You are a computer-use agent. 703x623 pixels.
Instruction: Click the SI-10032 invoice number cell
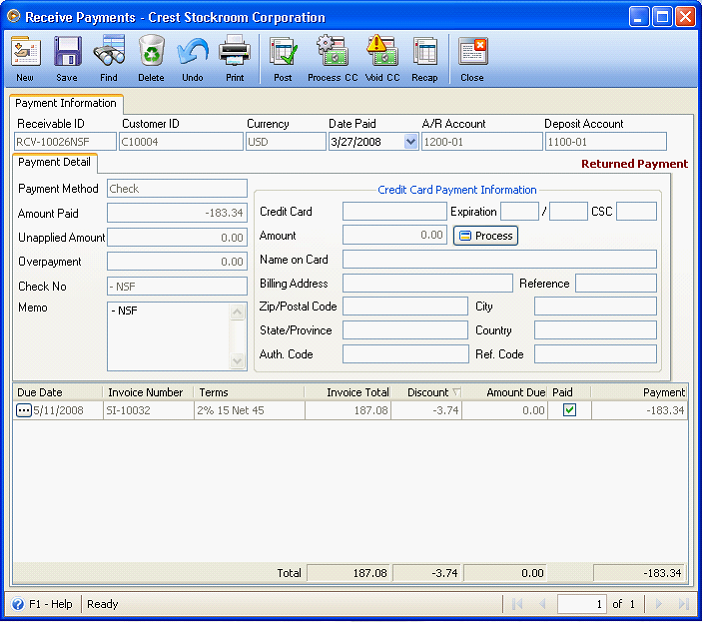[x=149, y=410]
